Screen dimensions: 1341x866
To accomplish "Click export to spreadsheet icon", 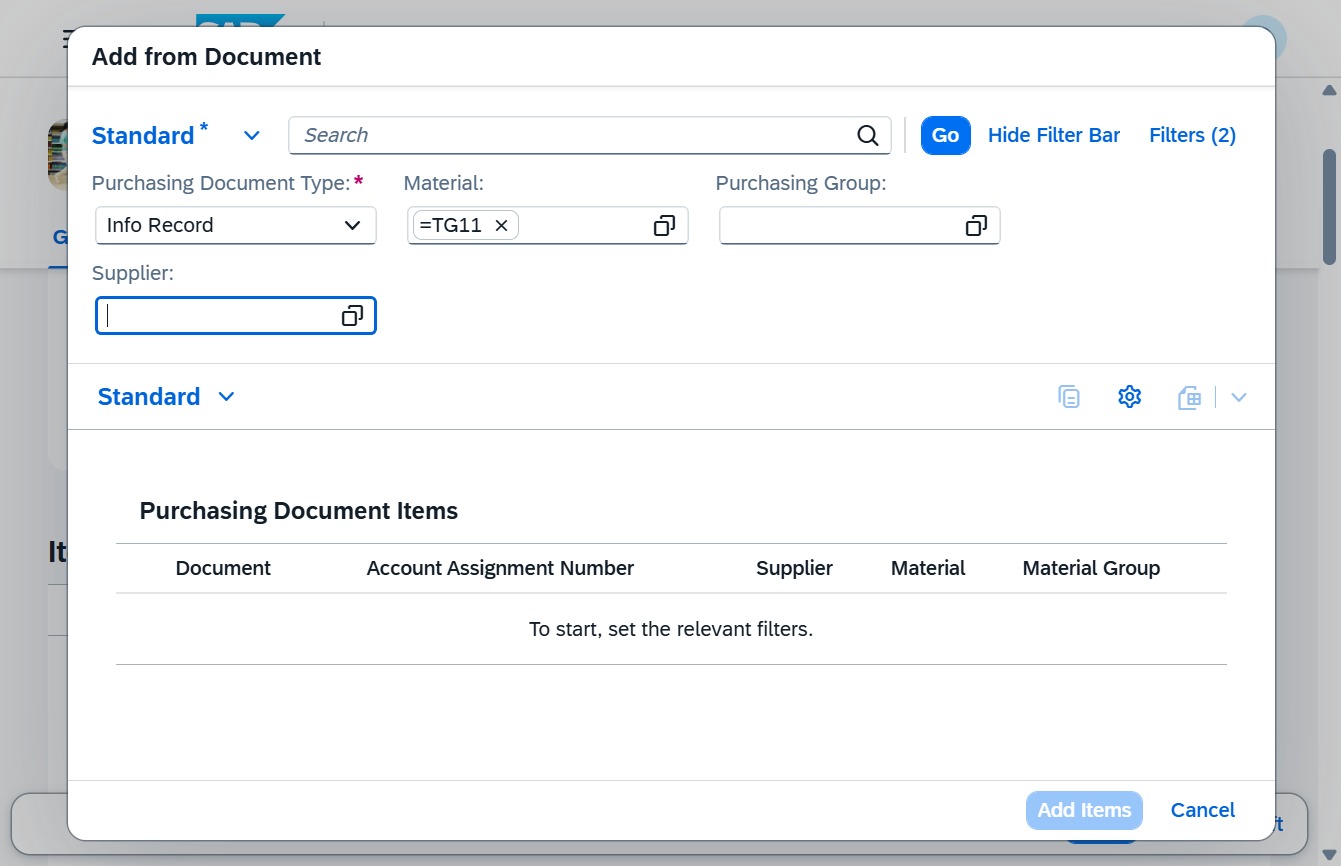I will click(1189, 397).
